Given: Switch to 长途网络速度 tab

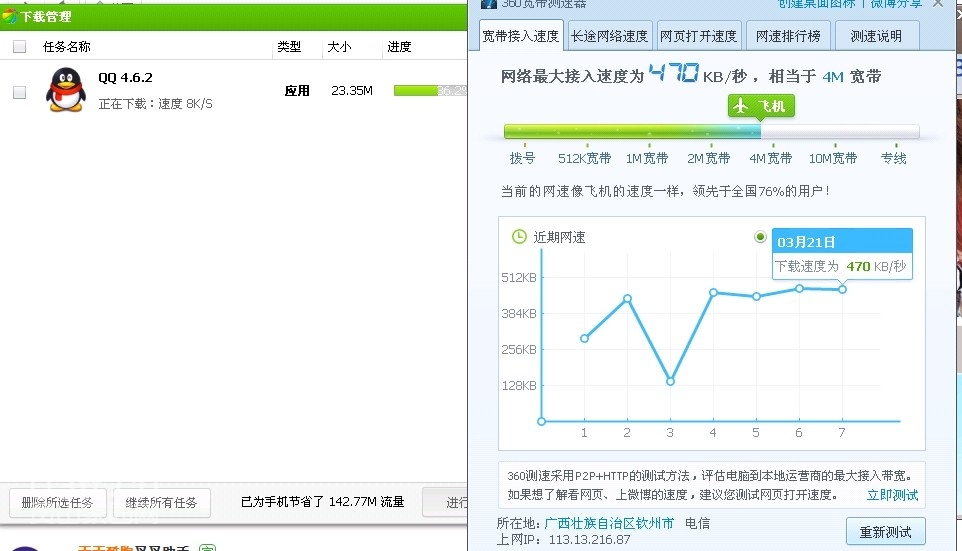Looking at the screenshot, I should (x=609, y=36).
